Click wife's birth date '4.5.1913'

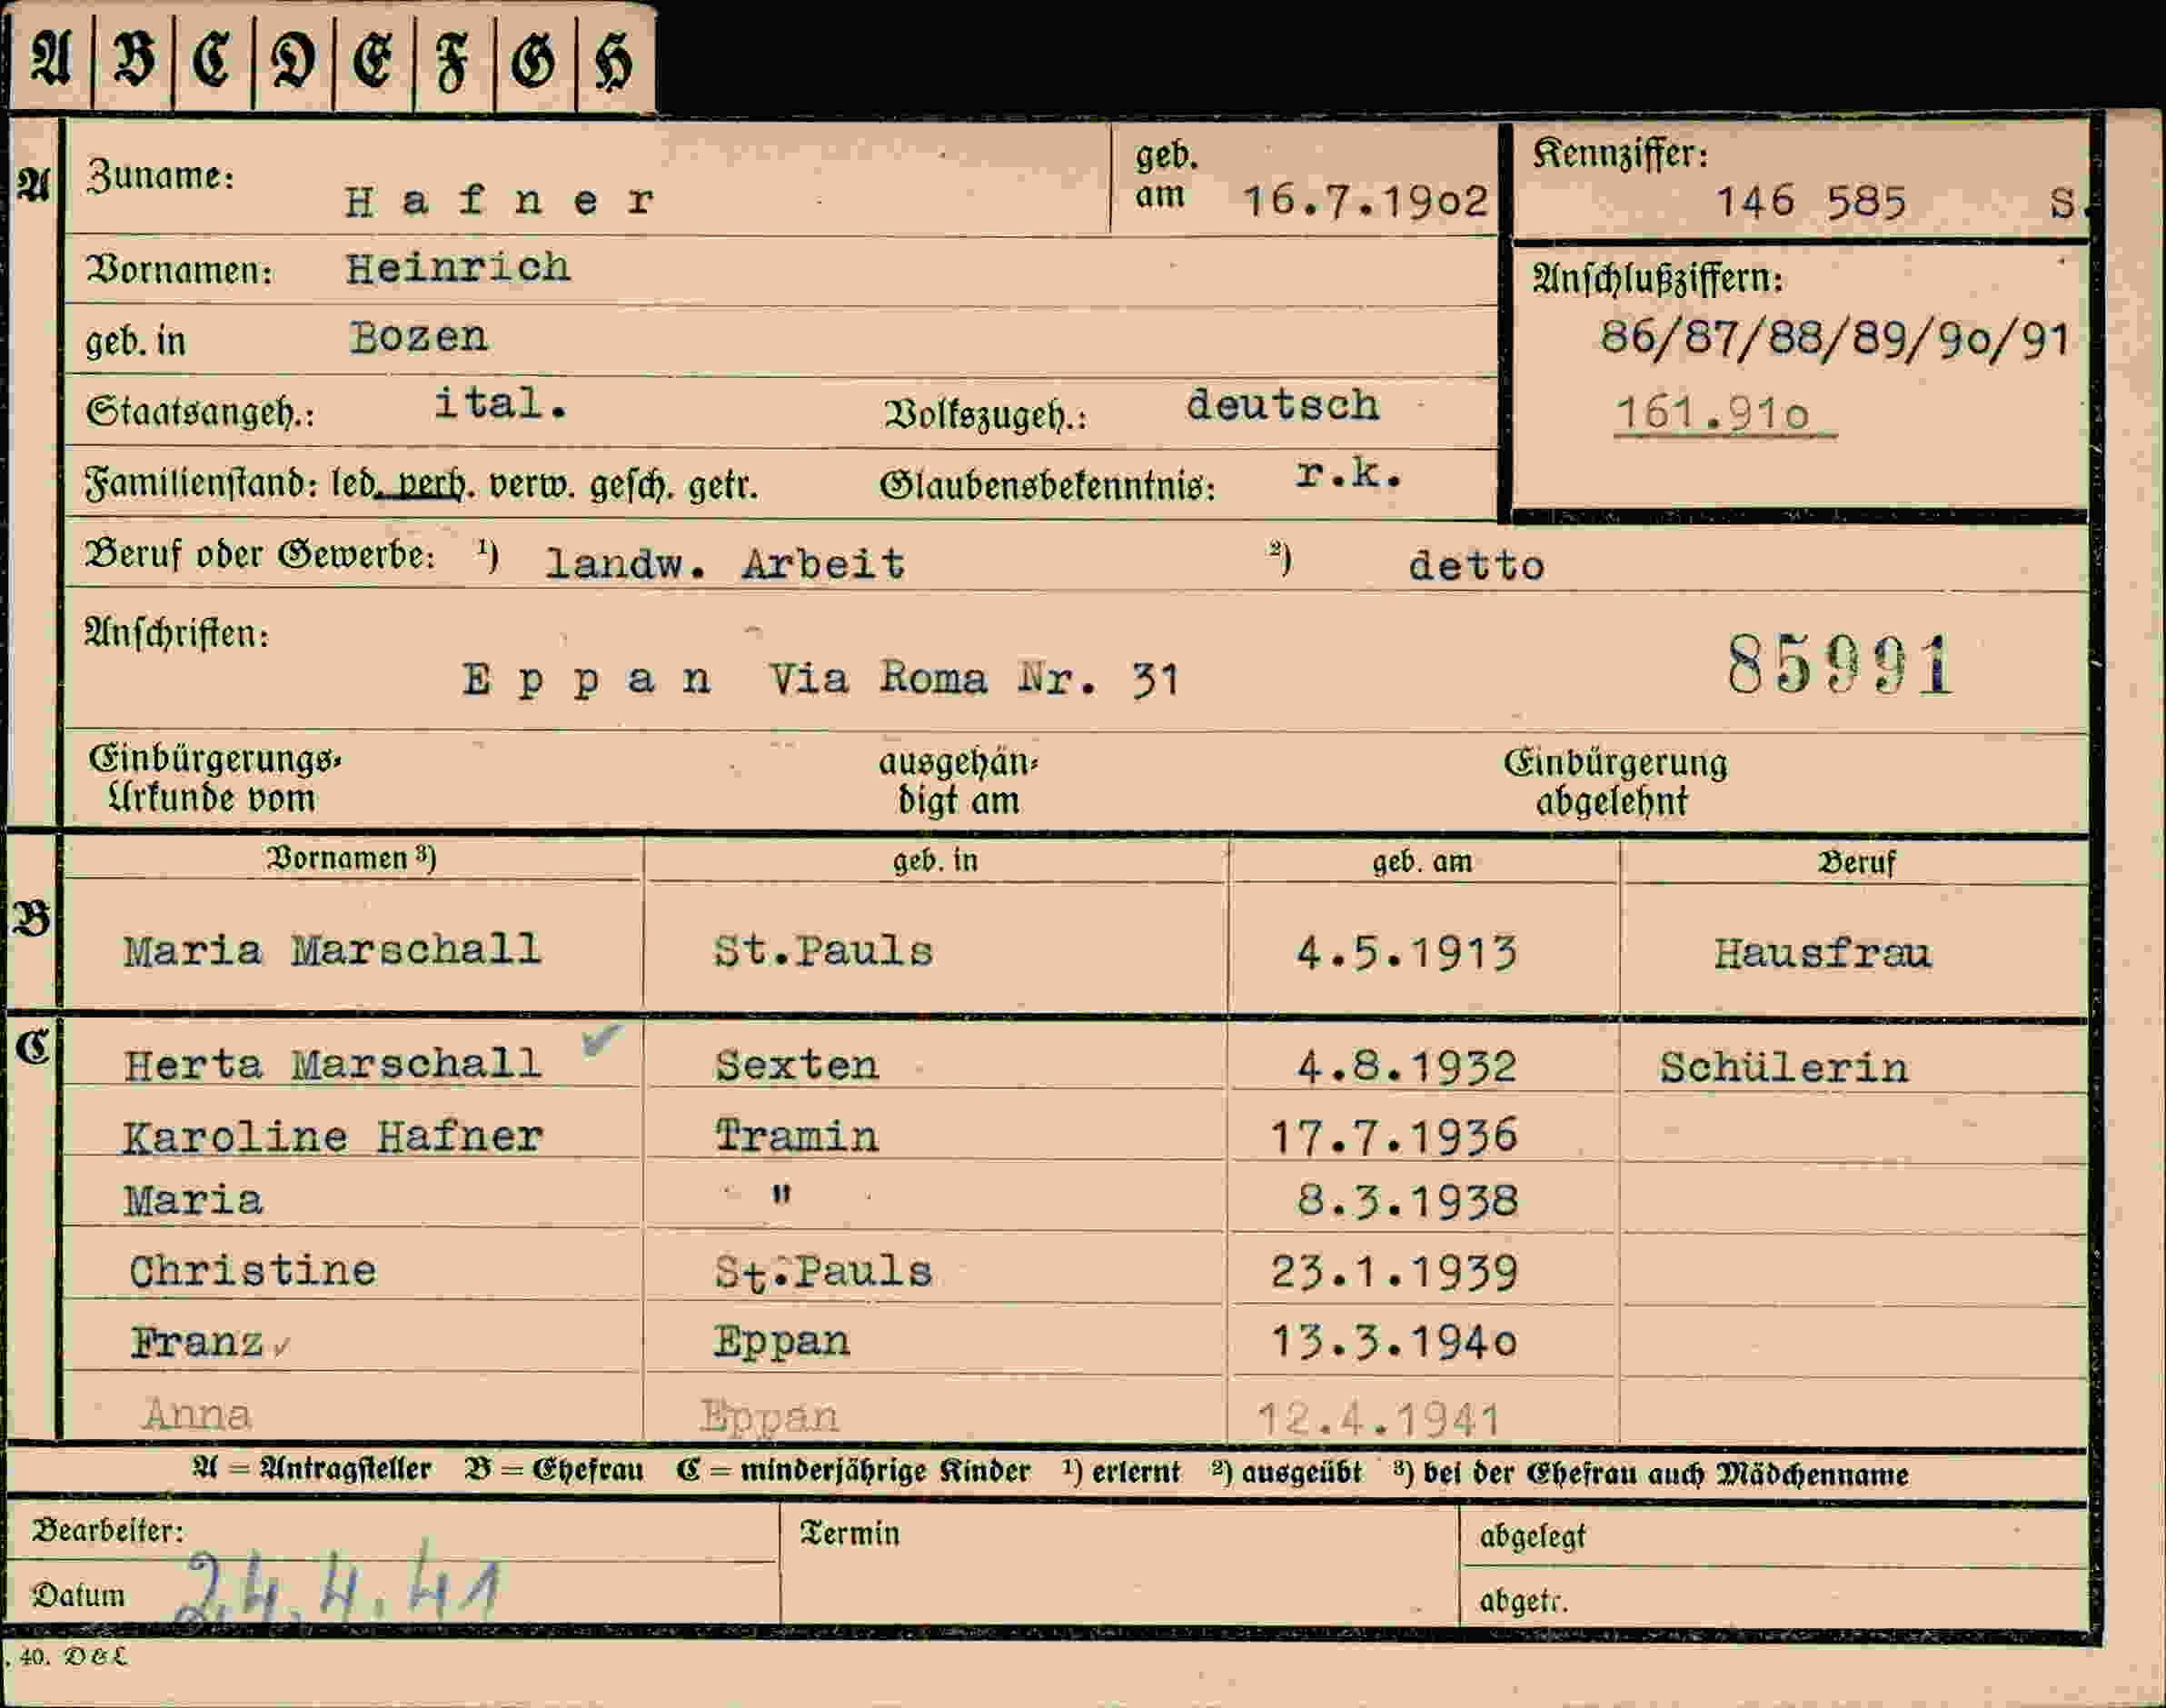(1407, 953)
